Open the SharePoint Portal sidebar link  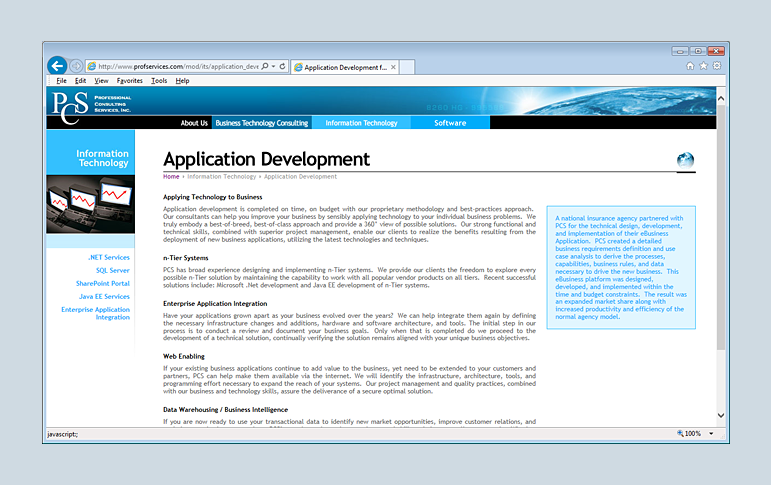[x=102, y=283]
